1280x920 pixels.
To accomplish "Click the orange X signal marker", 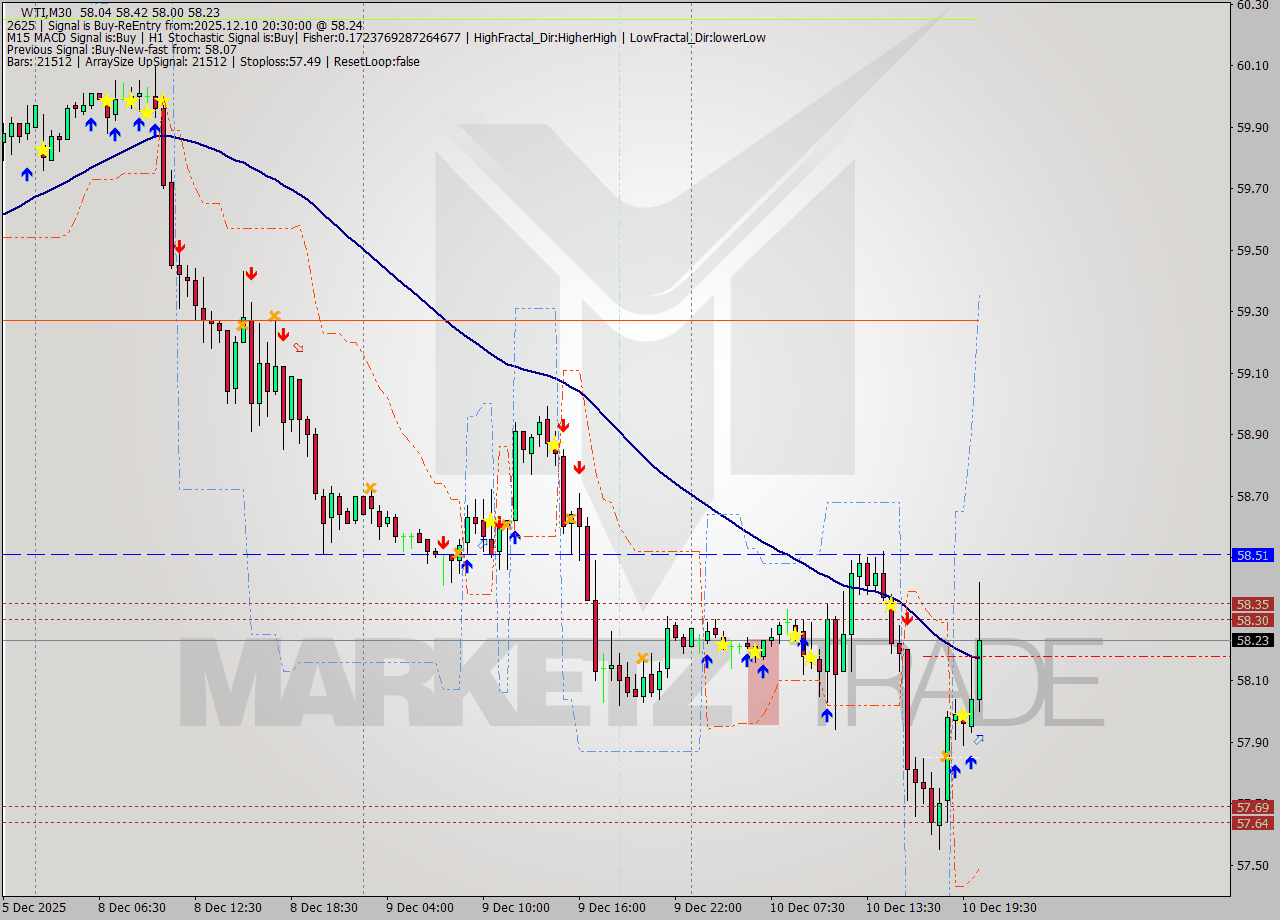I will pos(275,316).
